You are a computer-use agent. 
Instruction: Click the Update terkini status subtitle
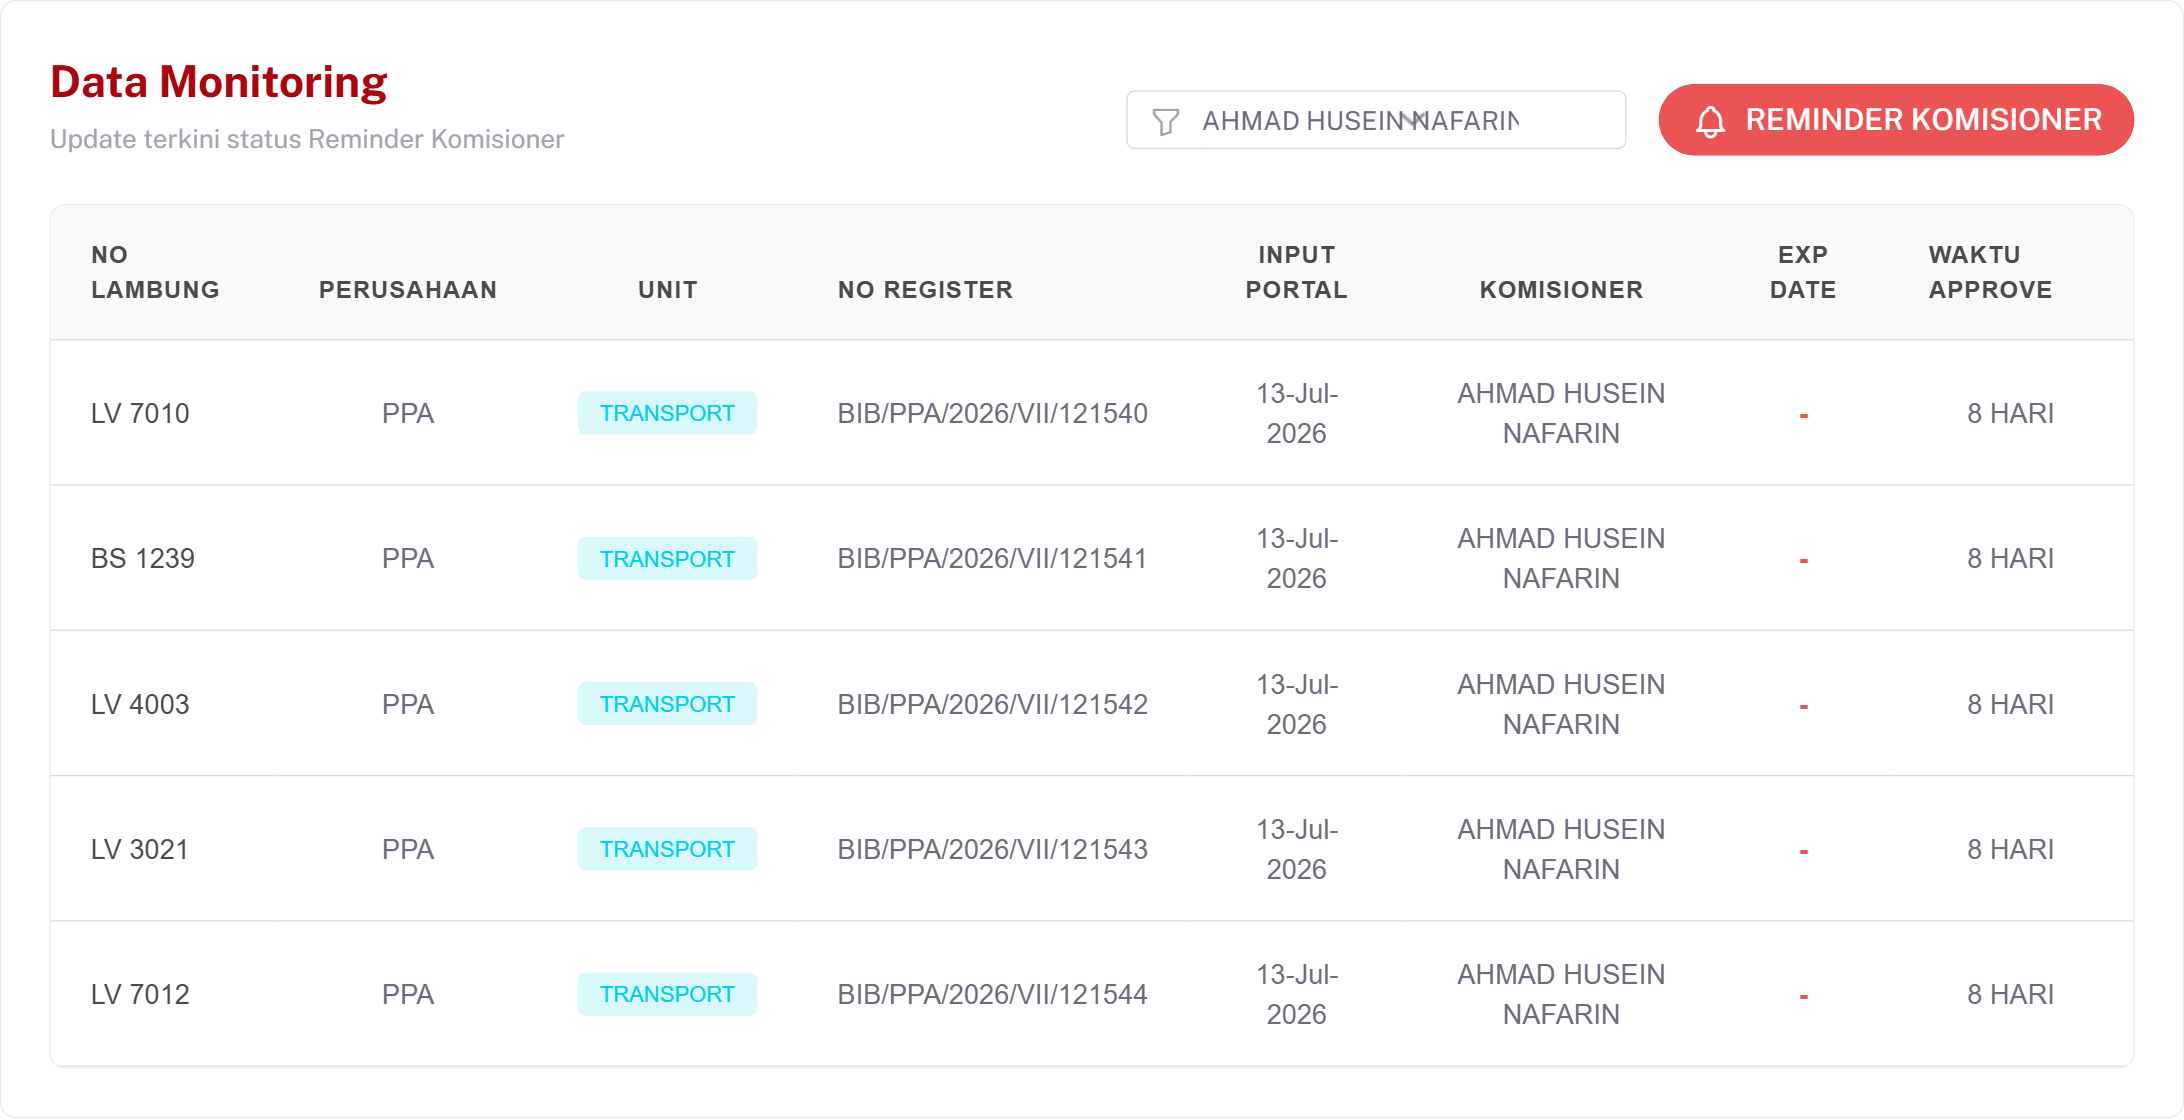pyautogui.click(x=307, y=139)
